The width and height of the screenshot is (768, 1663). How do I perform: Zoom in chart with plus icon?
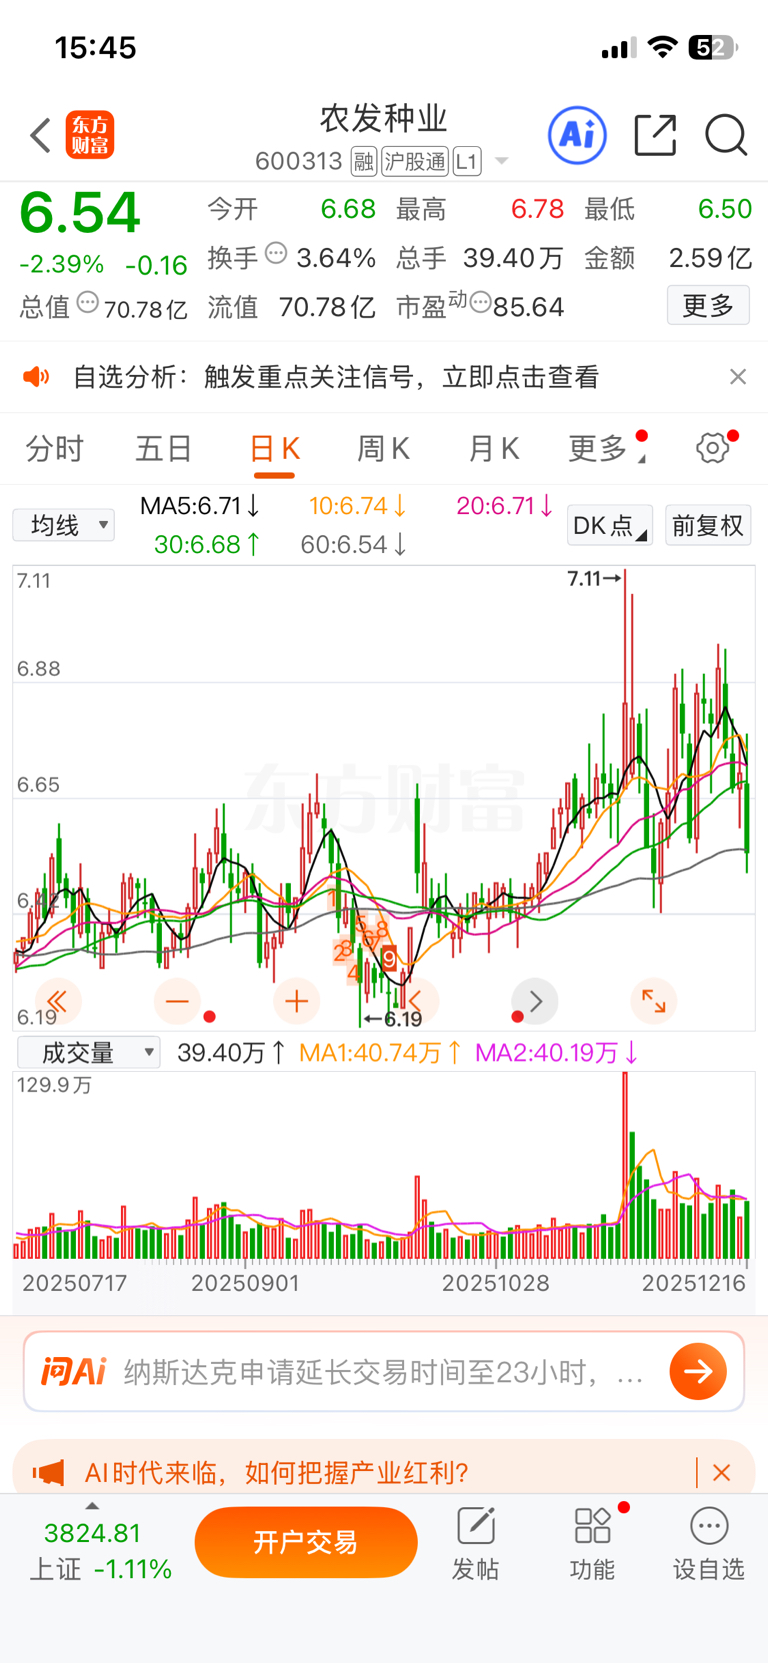coord(296,1001)
